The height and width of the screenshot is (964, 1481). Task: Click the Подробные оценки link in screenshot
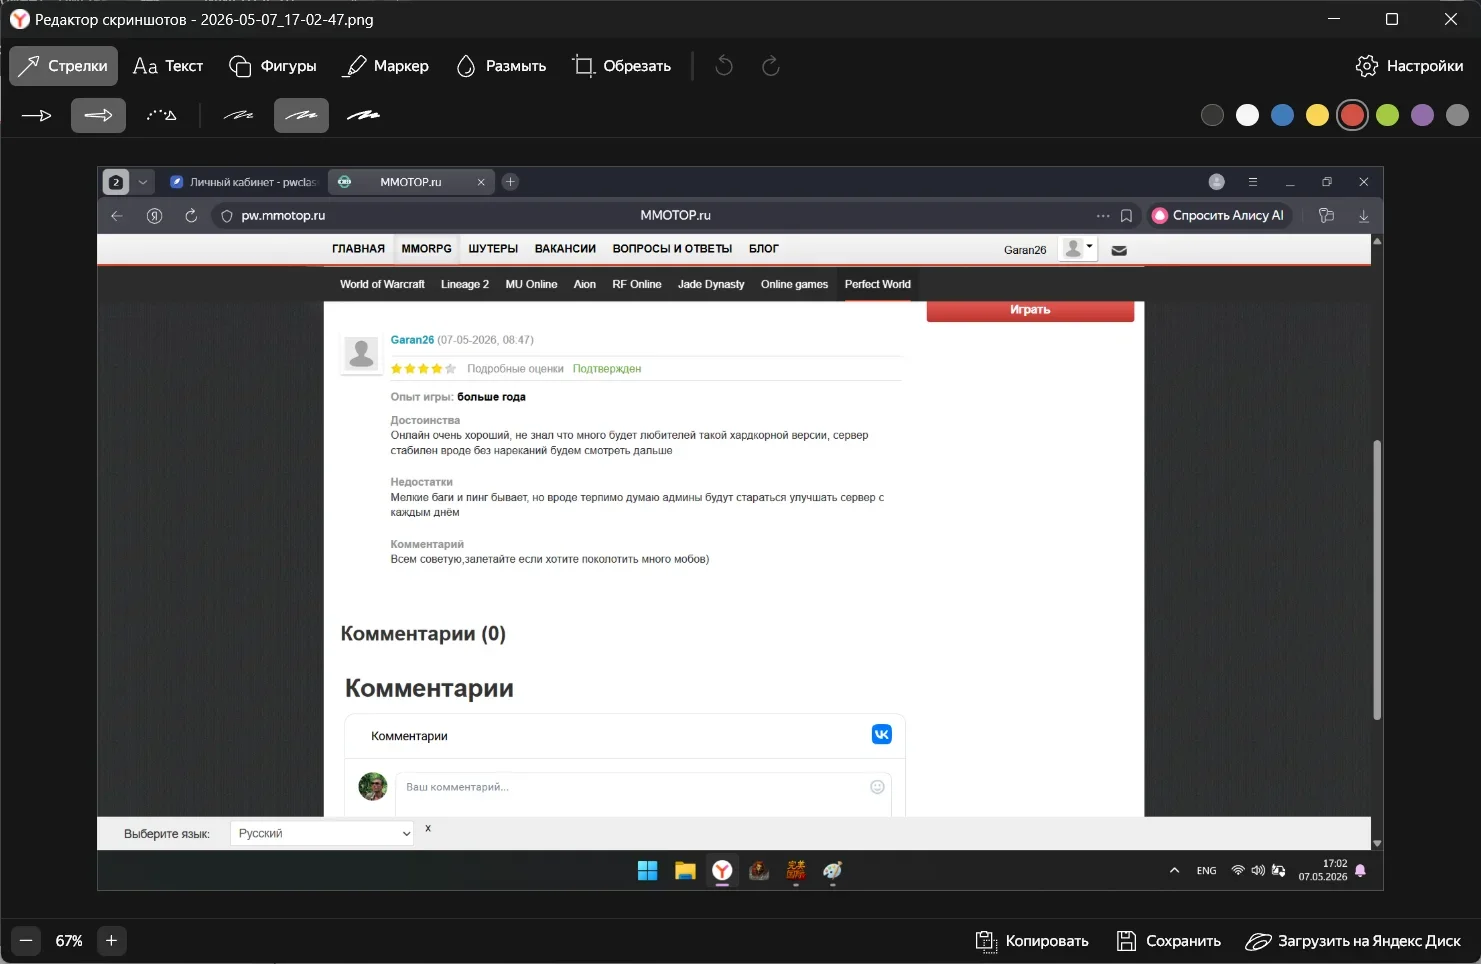(515, 369)
